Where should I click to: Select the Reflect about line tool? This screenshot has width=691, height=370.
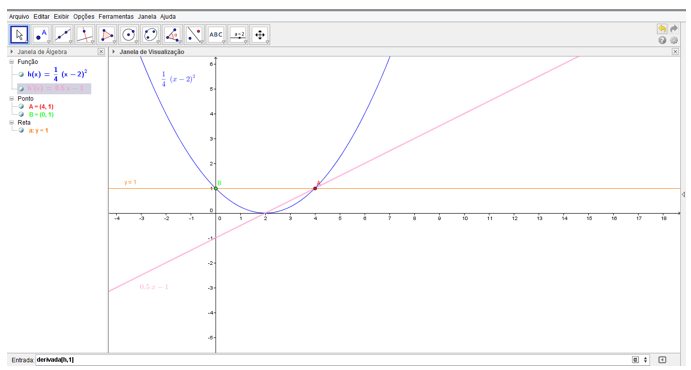[x=194, y=35]
